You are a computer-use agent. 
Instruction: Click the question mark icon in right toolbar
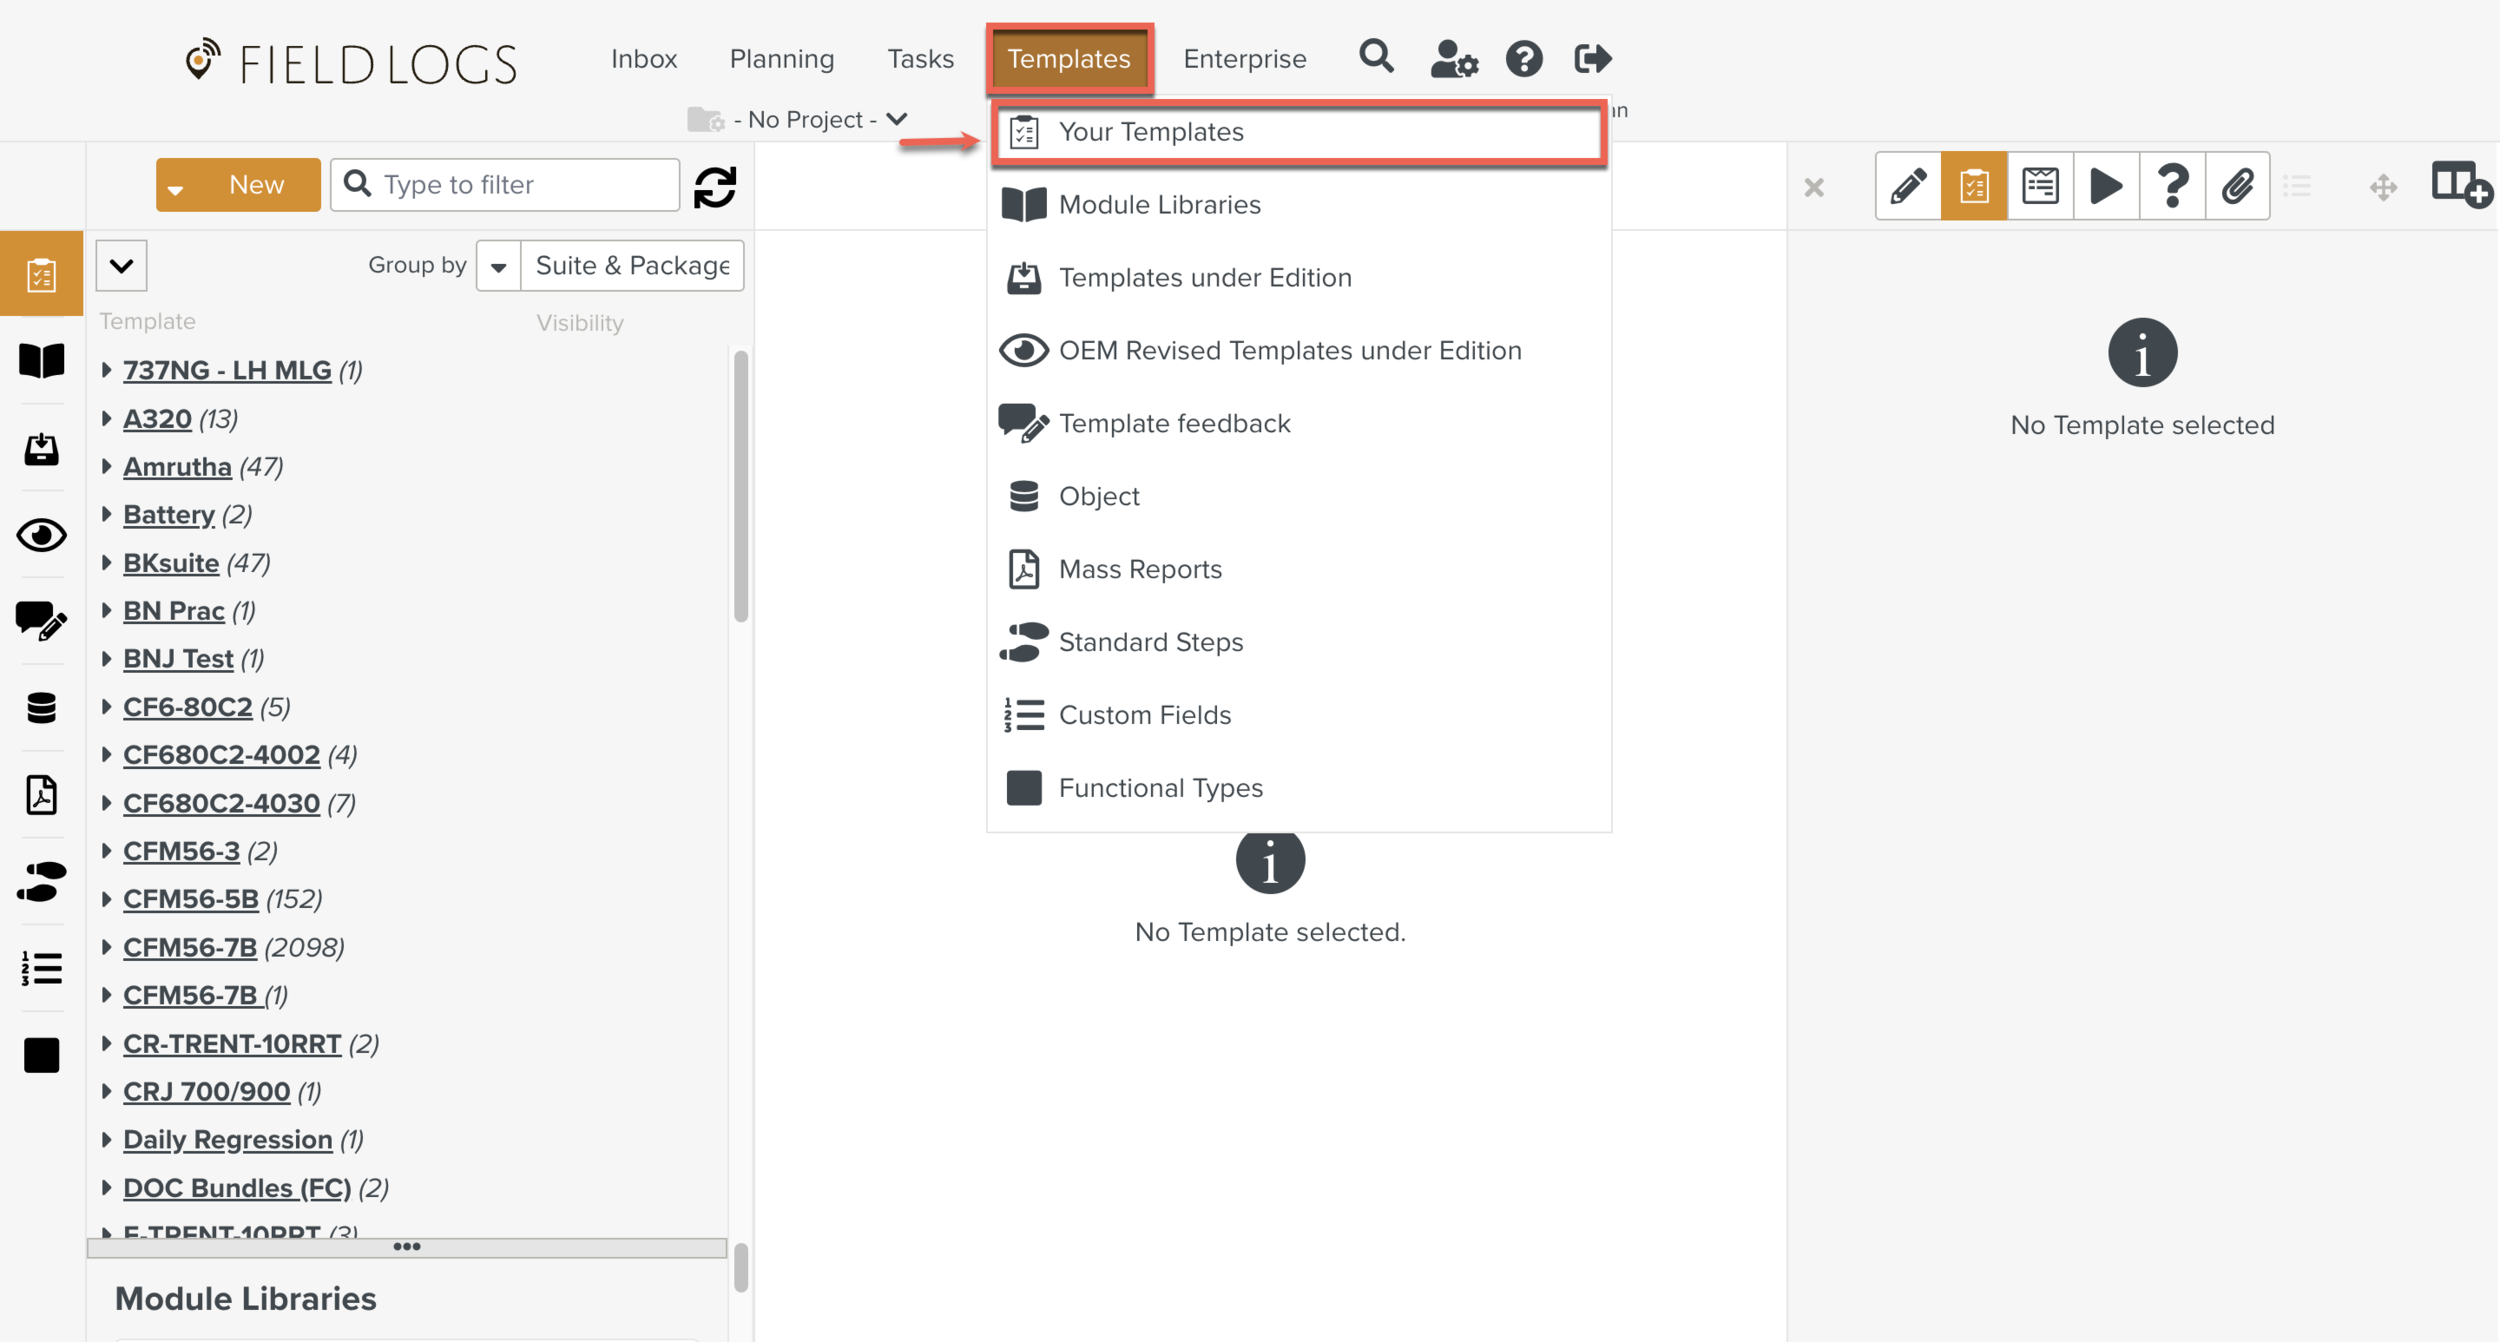coord(2172,186)
